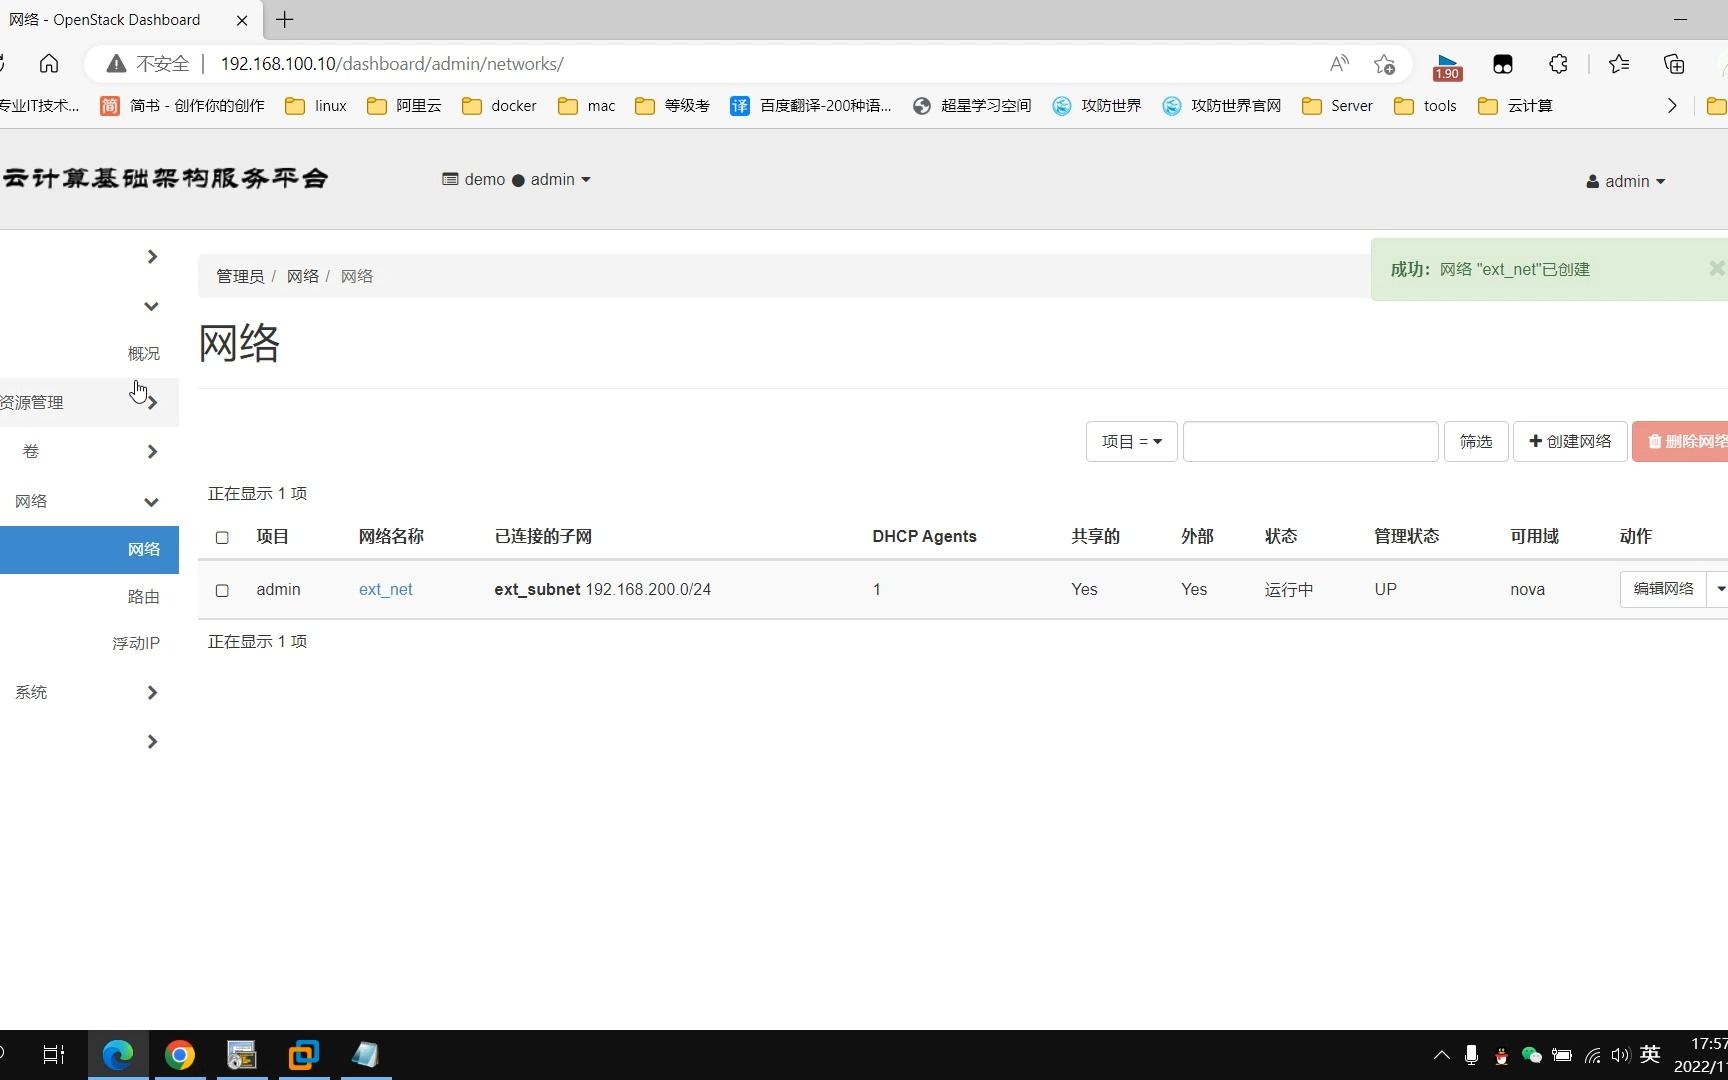Open the Collections icon

tap(1674, 64)
